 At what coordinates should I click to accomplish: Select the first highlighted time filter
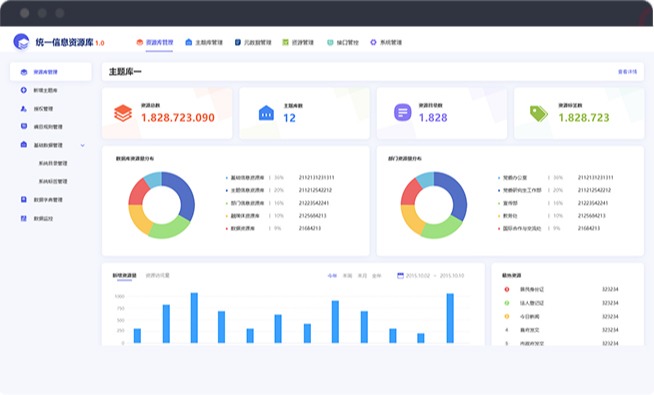click(332, 276)
